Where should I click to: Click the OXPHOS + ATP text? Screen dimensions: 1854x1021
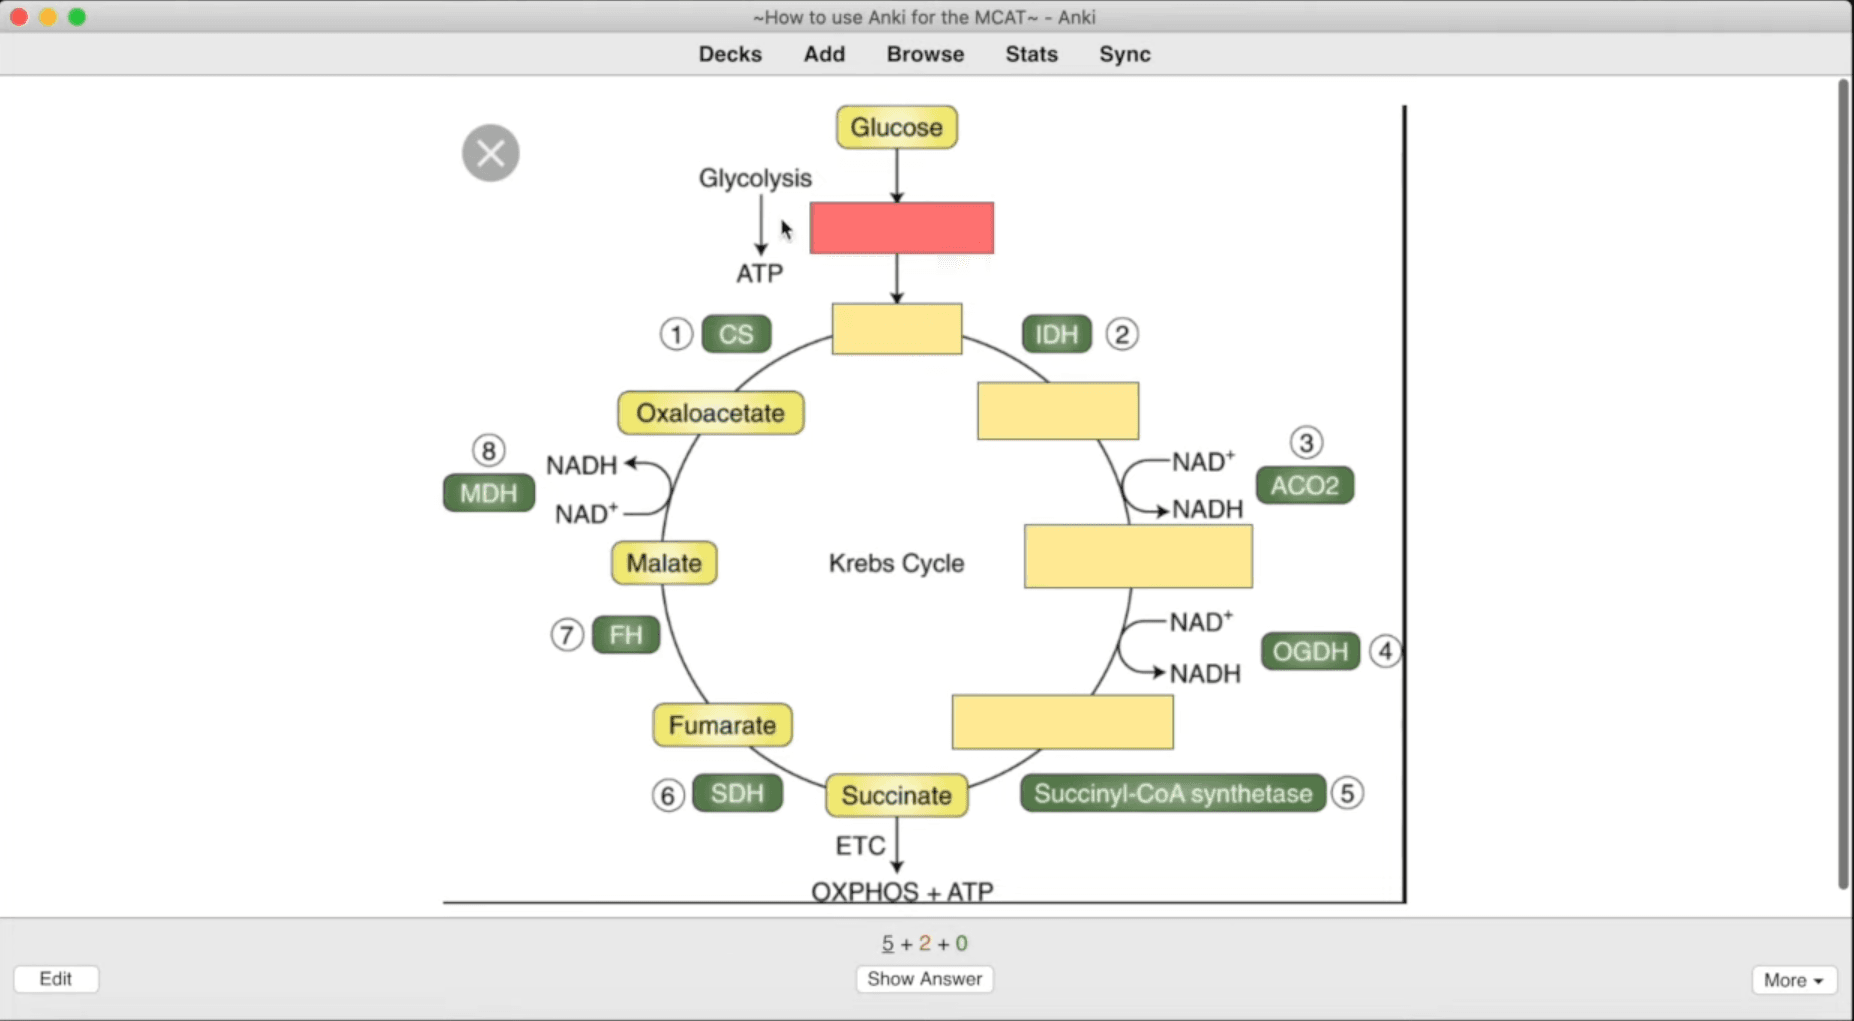click(902, 891)
